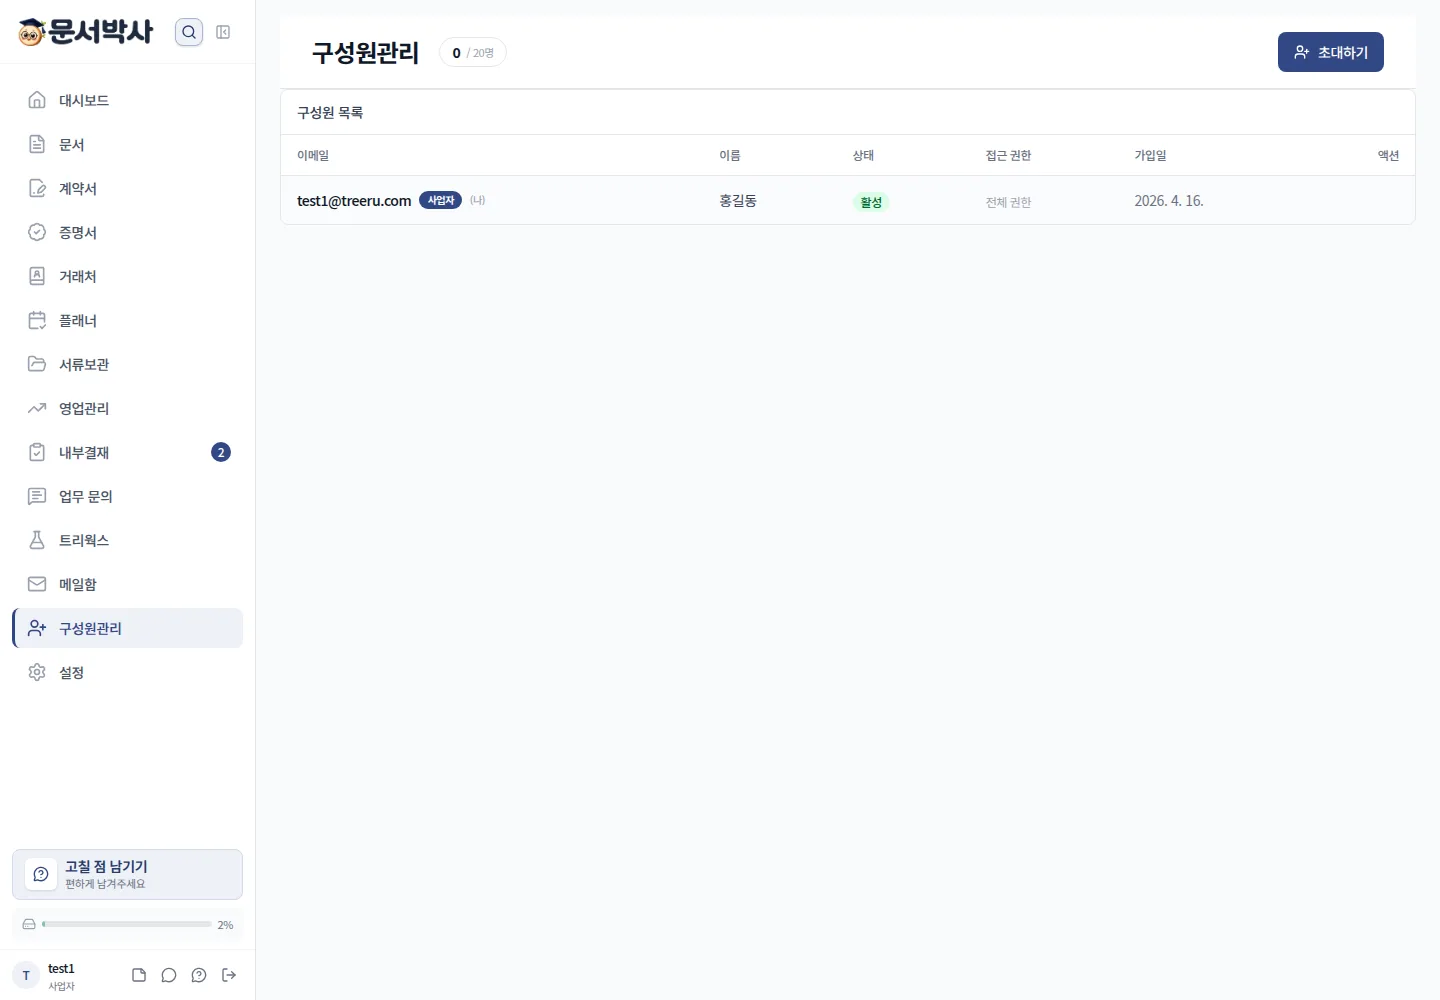This screenshot has height=1000, width=1440.
Task: Click the 이메일 column header
Action: click(313, 155)
